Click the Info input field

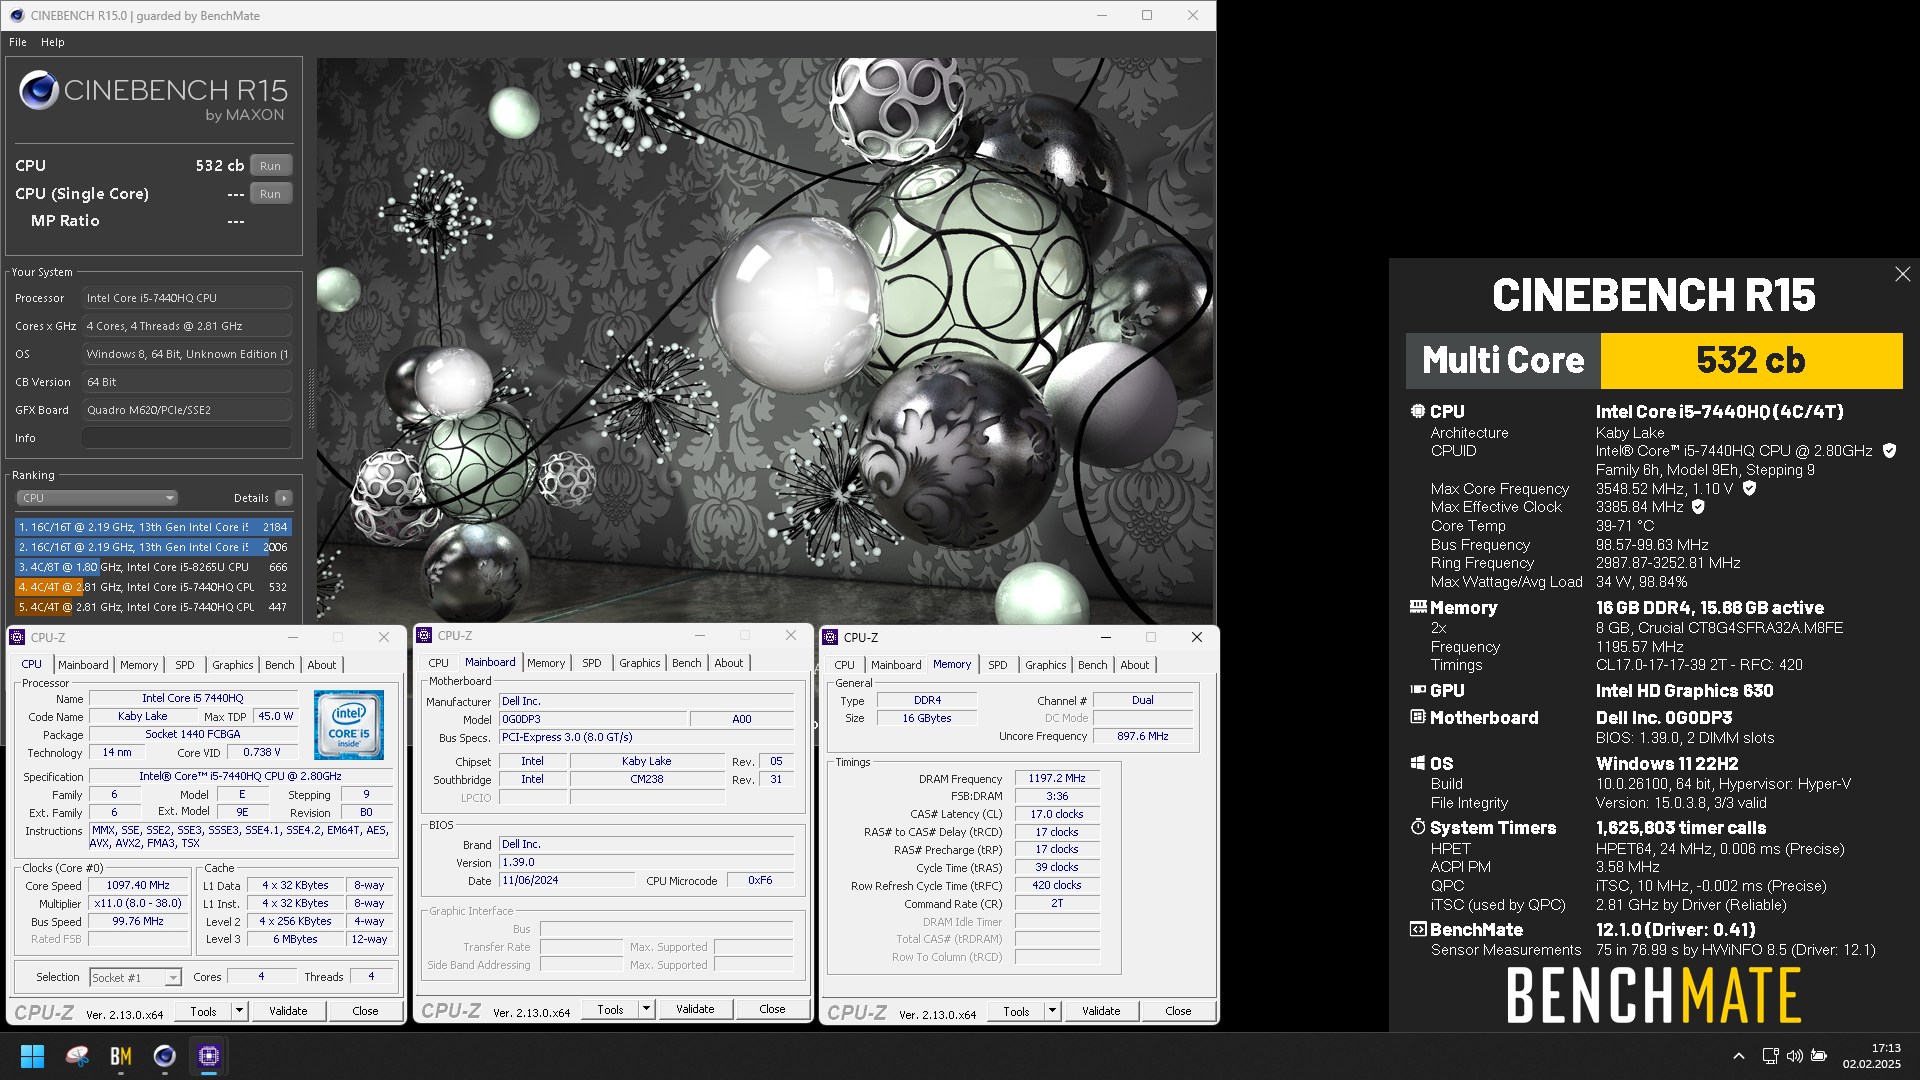(187, 438)
